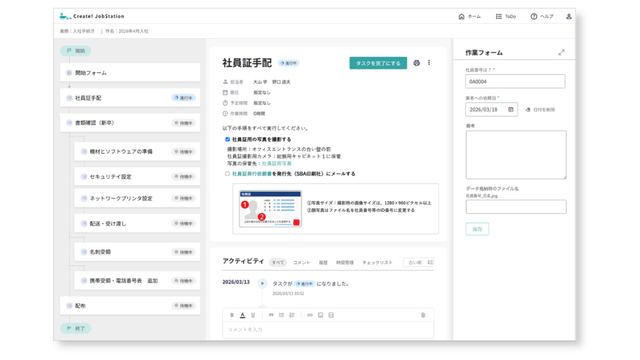Click the コメントを入力 comment box
Image resolution: width=640 pixels, height=360 pixels.
[x=328, y=329]
